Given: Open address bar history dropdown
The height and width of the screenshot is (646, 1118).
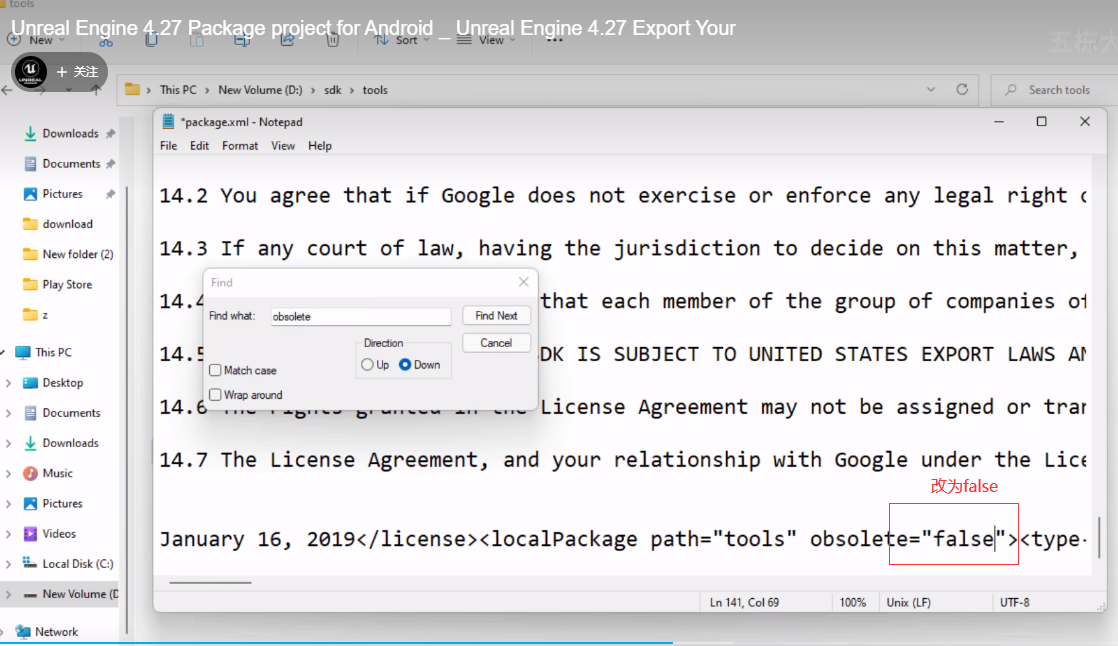Looking at the screenshot, I should point(930,90).
